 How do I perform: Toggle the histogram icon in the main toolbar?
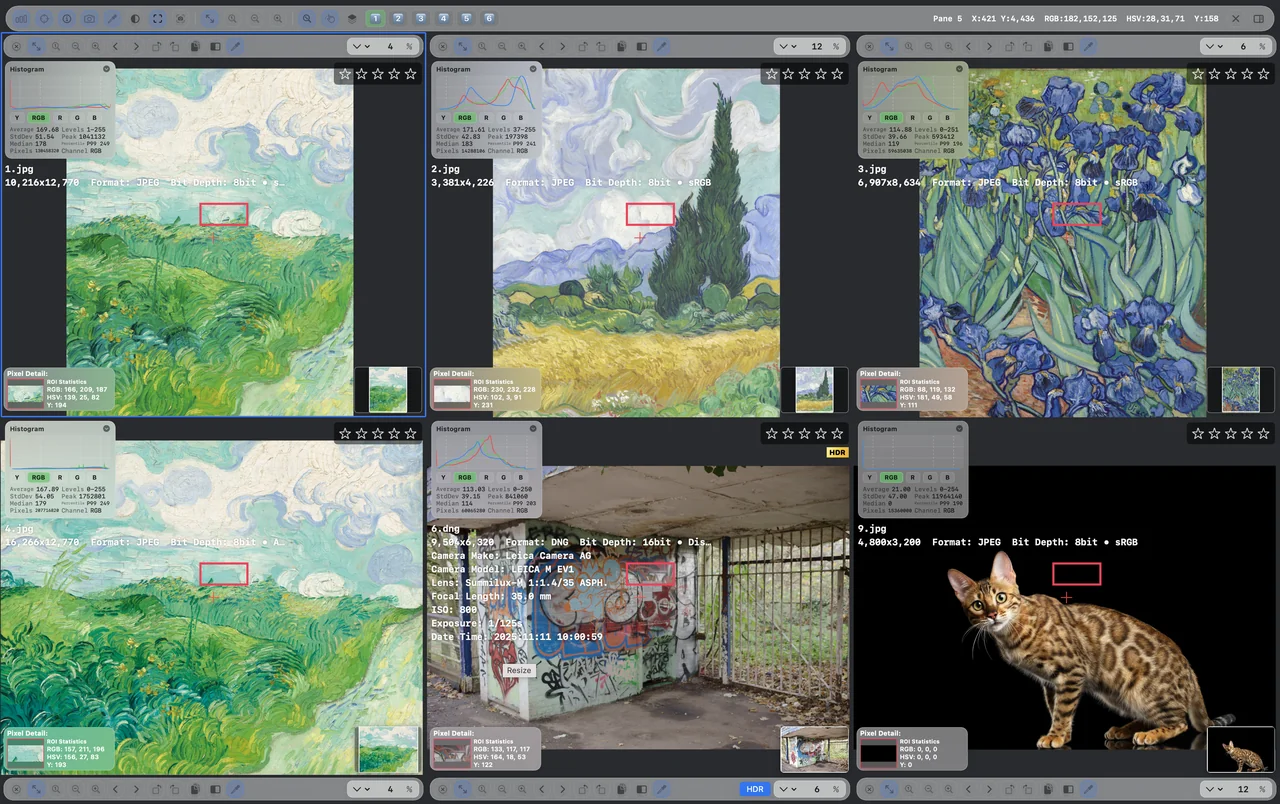pyautogui.click(x=21, y=19)
